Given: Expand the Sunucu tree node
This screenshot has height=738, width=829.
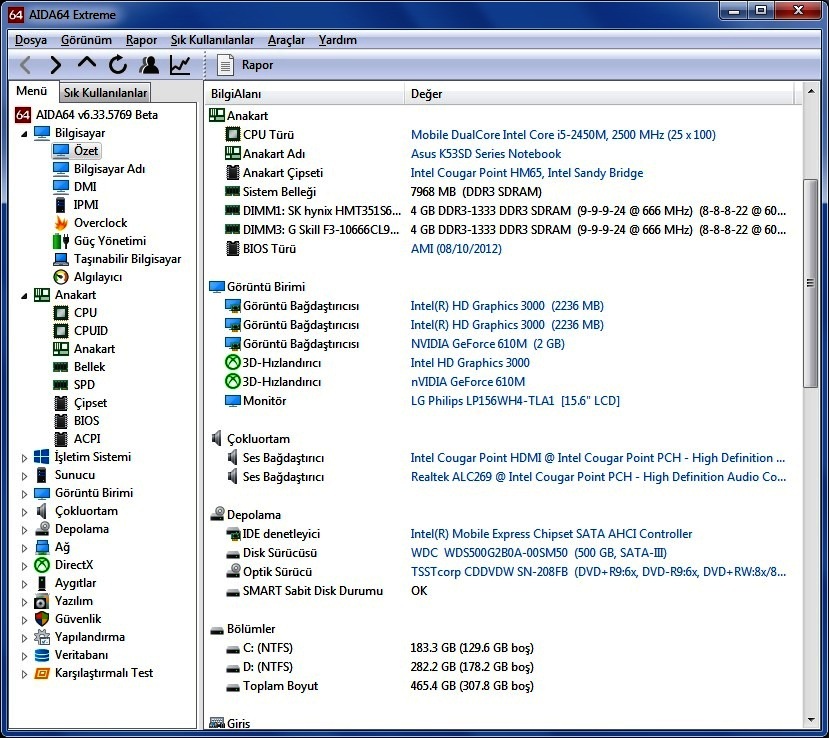Looking at the screenshot, I should coord(24,476).
